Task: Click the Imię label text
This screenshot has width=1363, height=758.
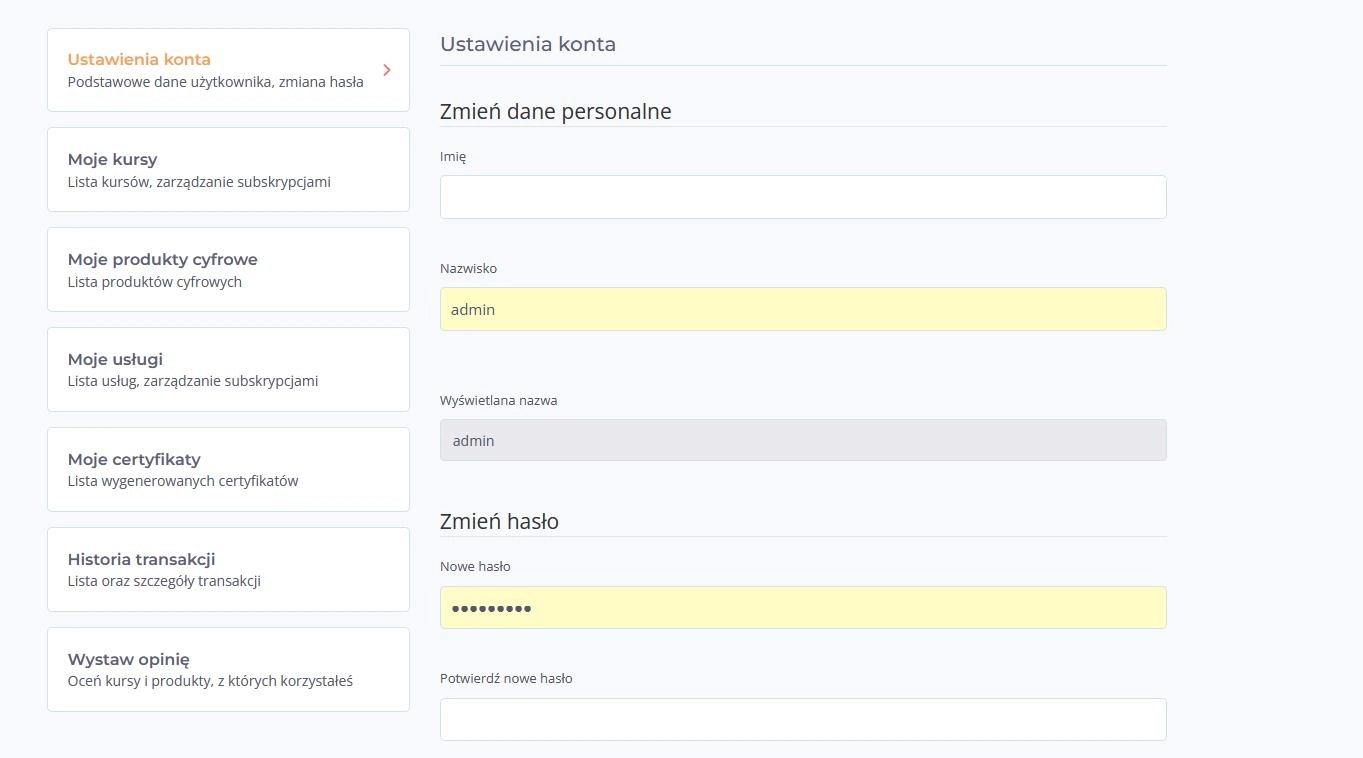Action: click(453, 157)
